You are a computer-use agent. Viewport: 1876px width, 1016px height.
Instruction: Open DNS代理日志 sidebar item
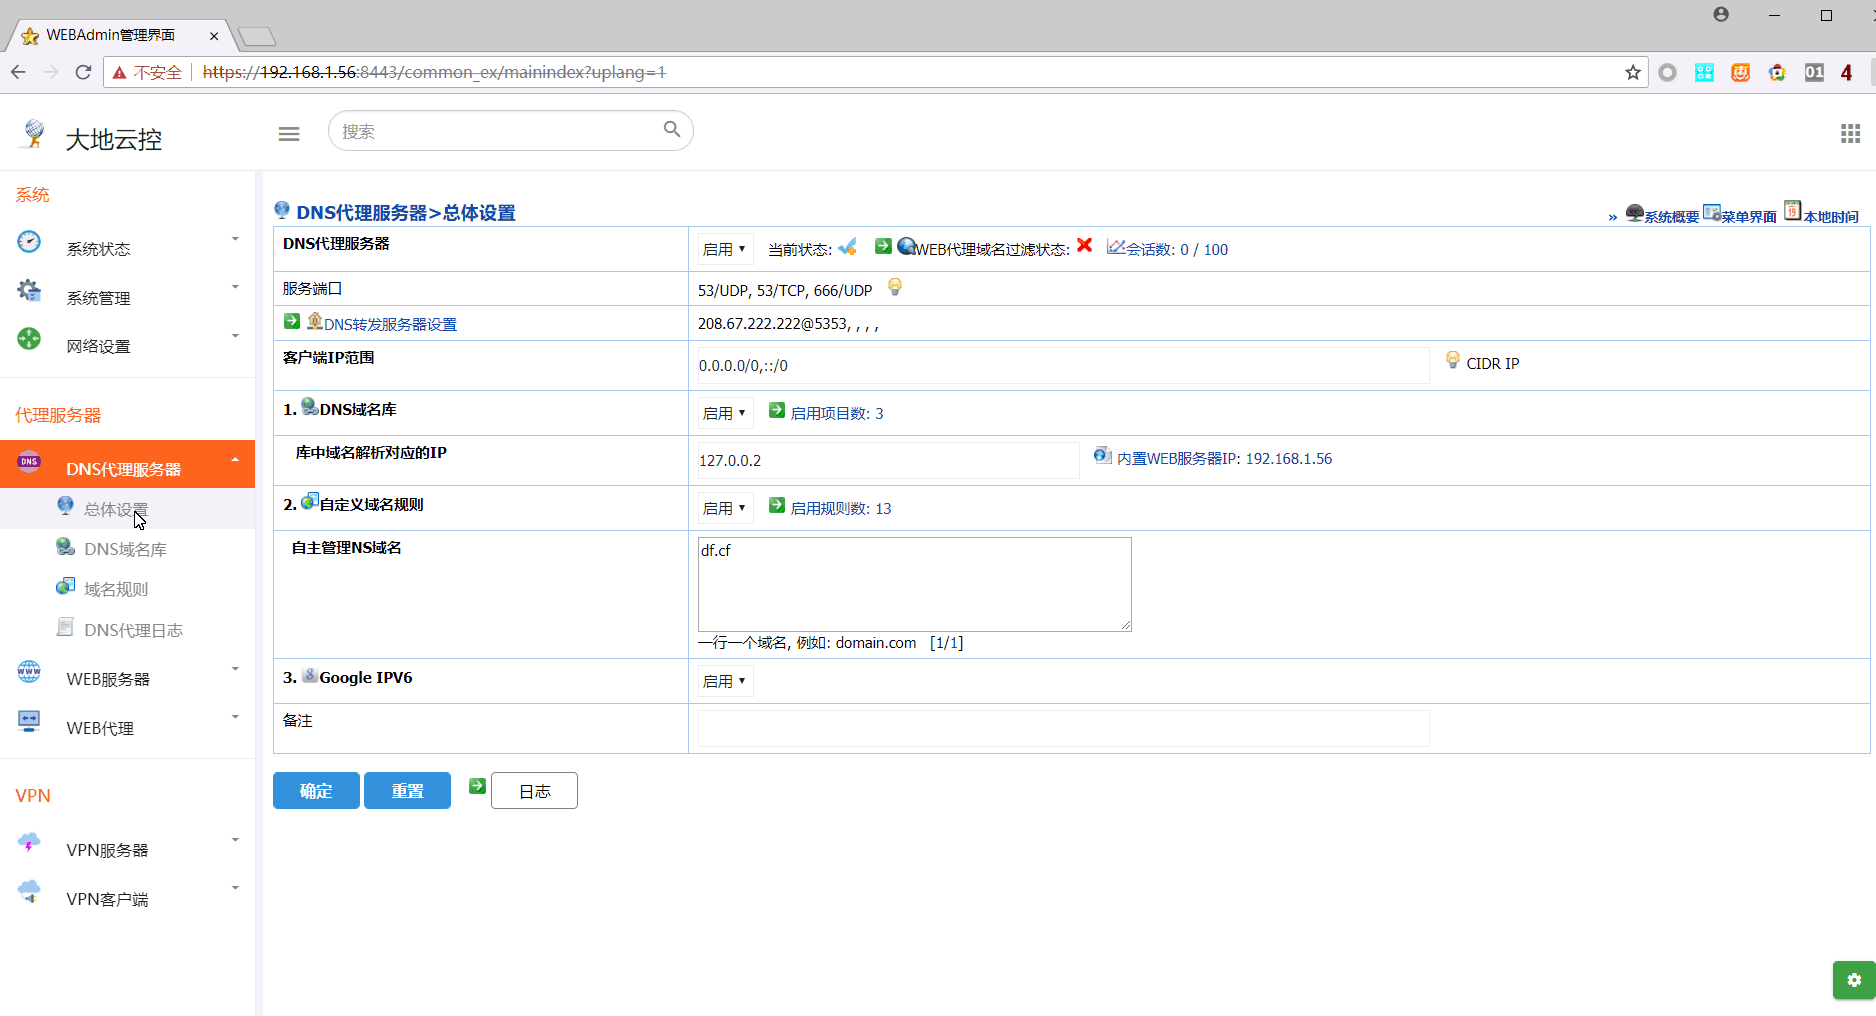133,630
